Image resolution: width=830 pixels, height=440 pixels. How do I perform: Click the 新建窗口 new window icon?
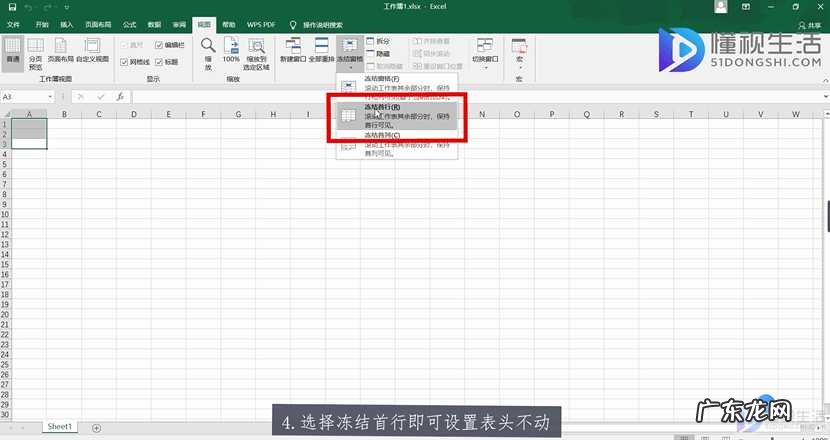pos(293,50)
